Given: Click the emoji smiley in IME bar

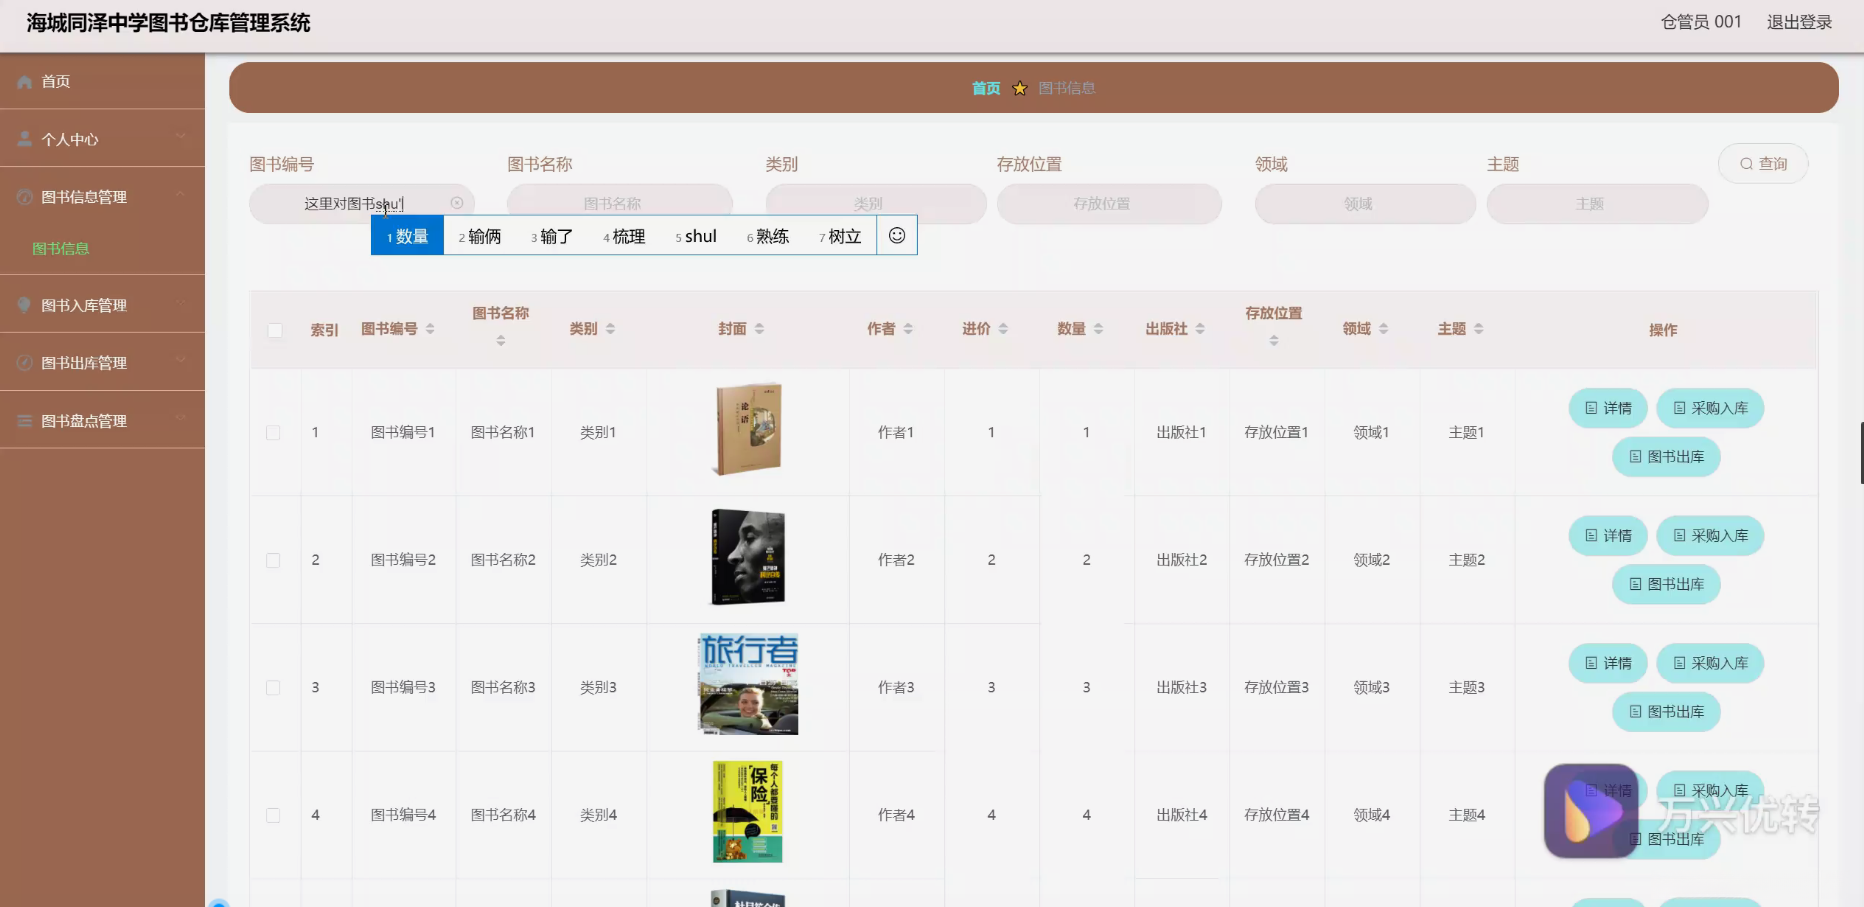Looking at the screenshot, I should (897, 235).
